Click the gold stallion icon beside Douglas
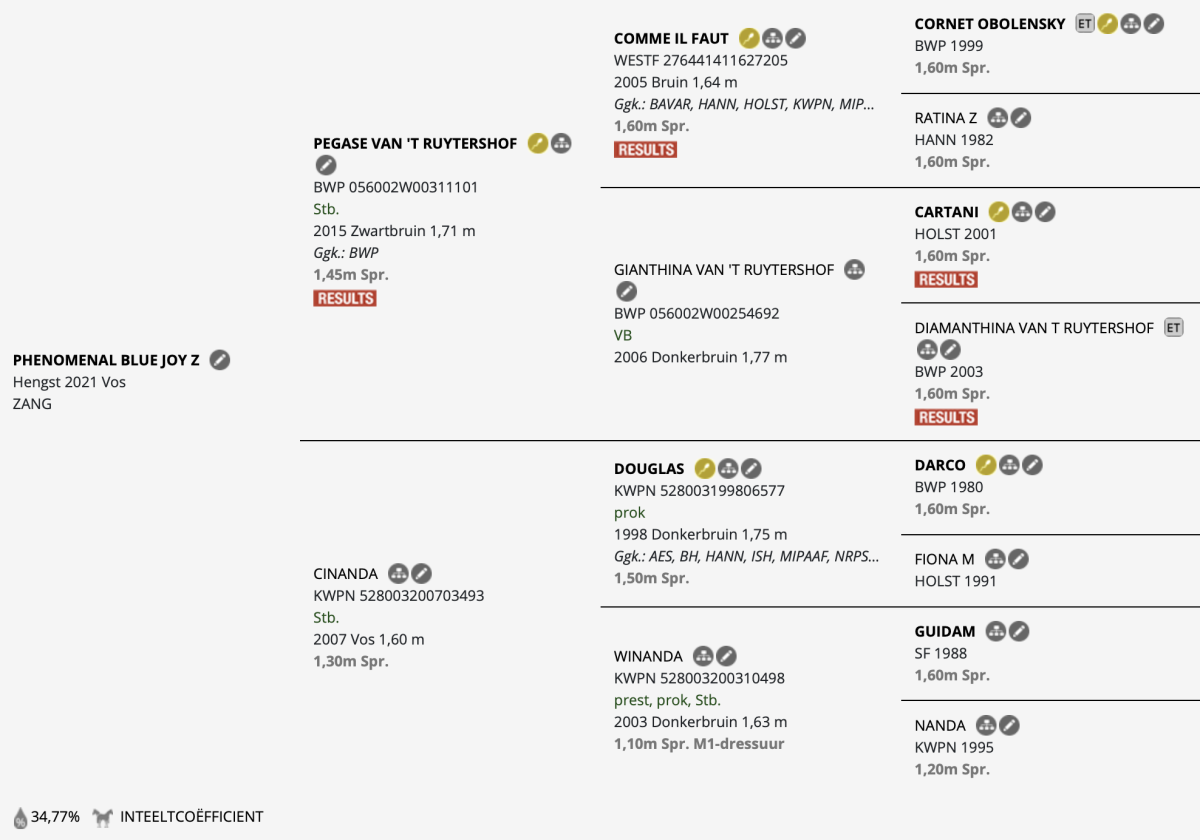Screen dimensions: 1200x840 [705, 468]
